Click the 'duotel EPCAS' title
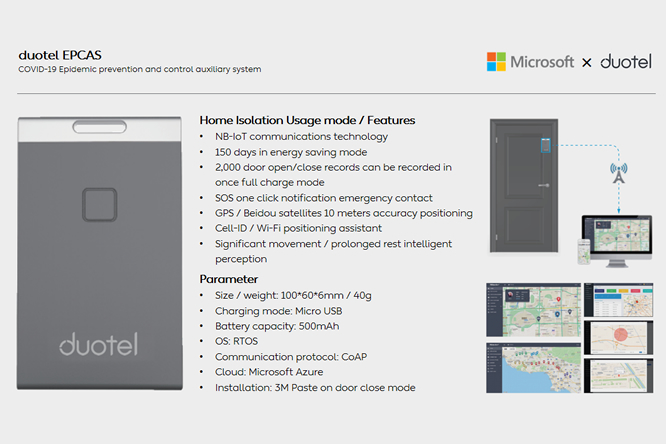The image size is (666, 444). tap(60, 55)
